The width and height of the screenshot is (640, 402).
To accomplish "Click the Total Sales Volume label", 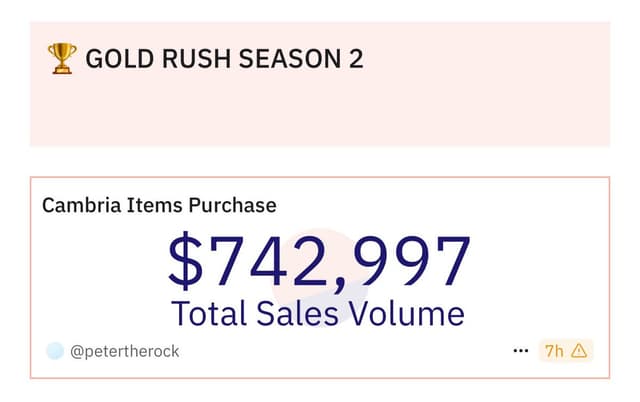I will click(318, 313).
